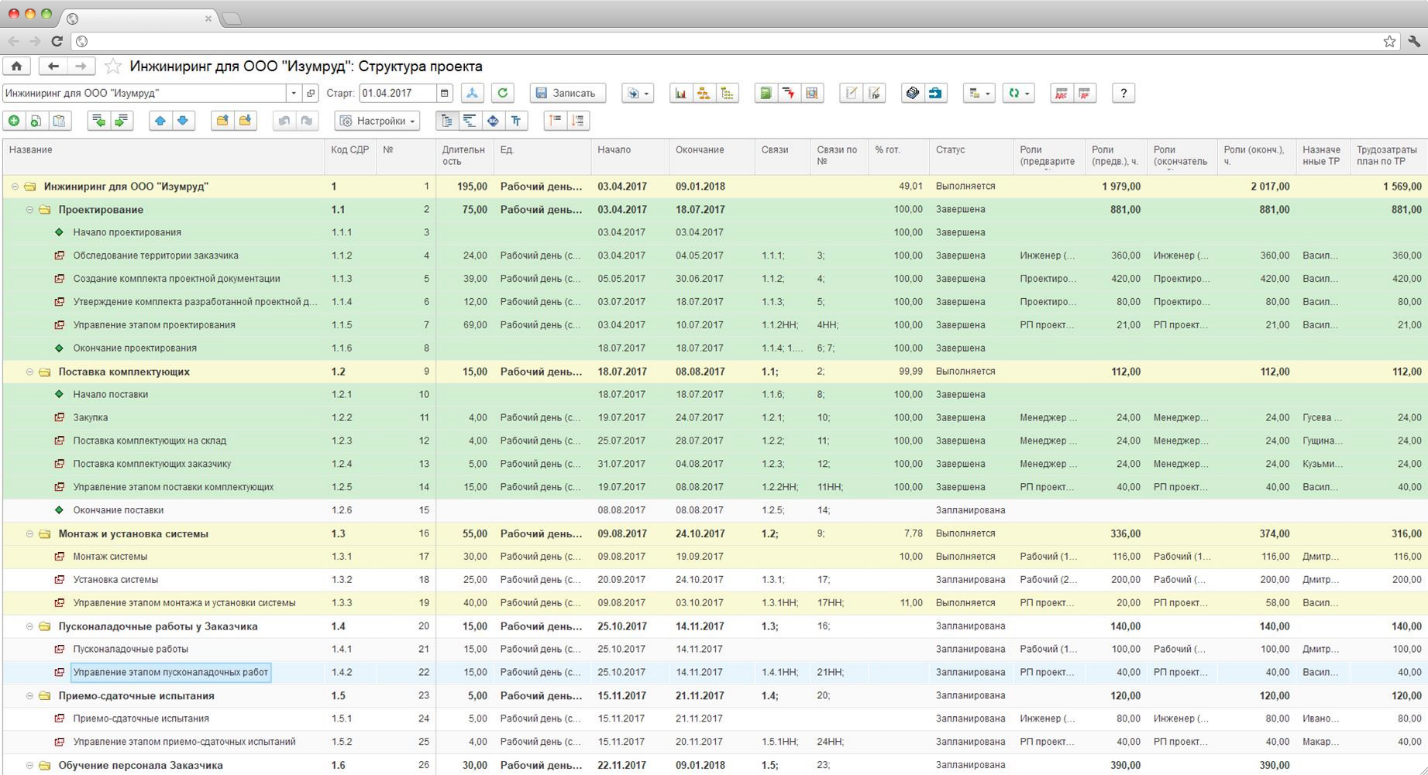This screenshot has height=775, width=1428.
Task: Click the home icon button
Action: click(17, 66)
